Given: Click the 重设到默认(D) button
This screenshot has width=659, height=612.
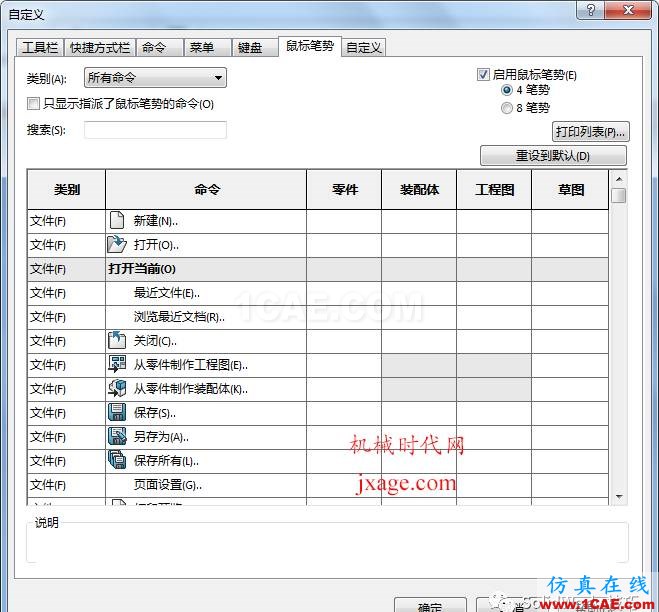Looking at the screenshot, I should 553,156.
